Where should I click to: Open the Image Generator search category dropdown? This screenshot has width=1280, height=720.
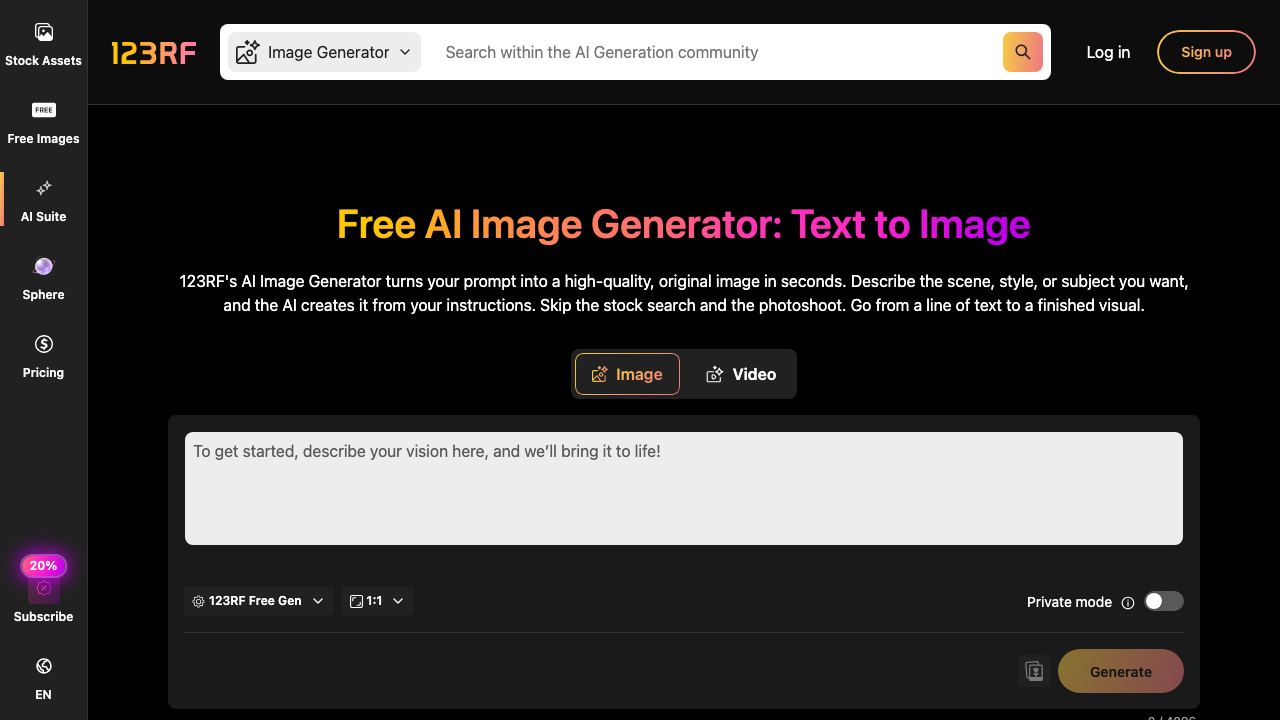tap(324, 52)
